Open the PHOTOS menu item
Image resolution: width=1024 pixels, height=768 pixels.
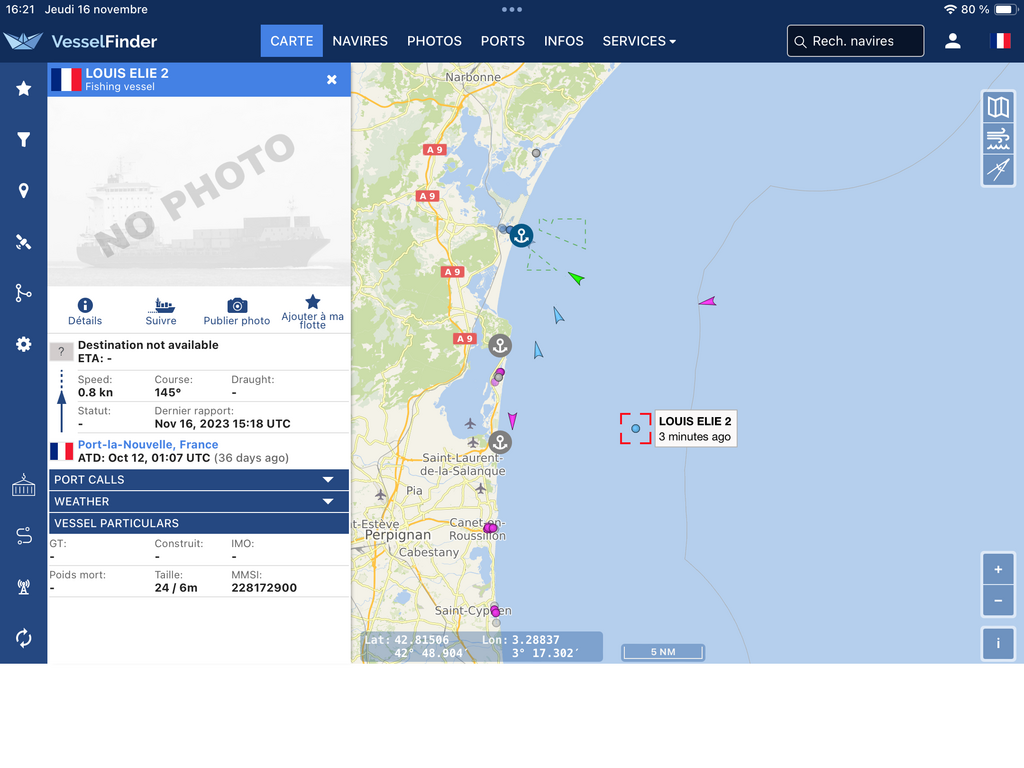[x=434, y=41]
